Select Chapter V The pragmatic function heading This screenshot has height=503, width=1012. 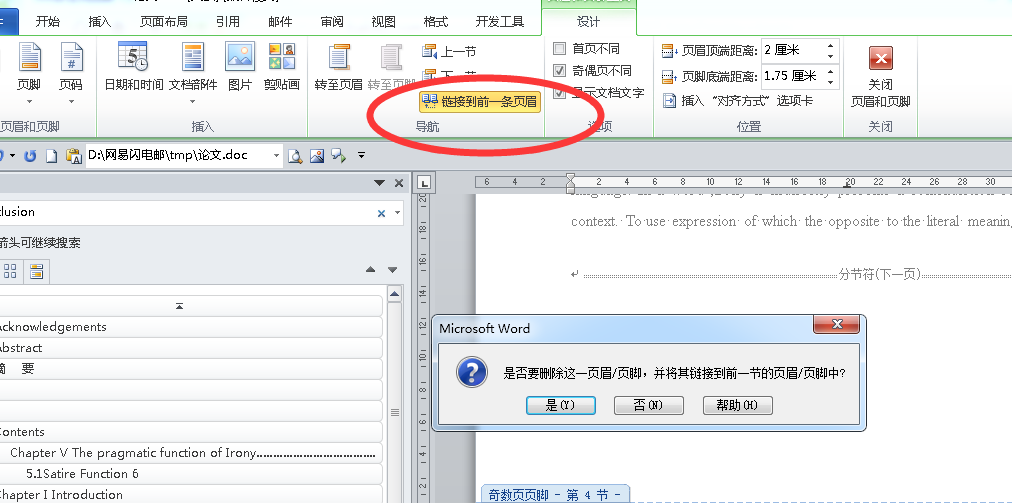click(190, 453)
